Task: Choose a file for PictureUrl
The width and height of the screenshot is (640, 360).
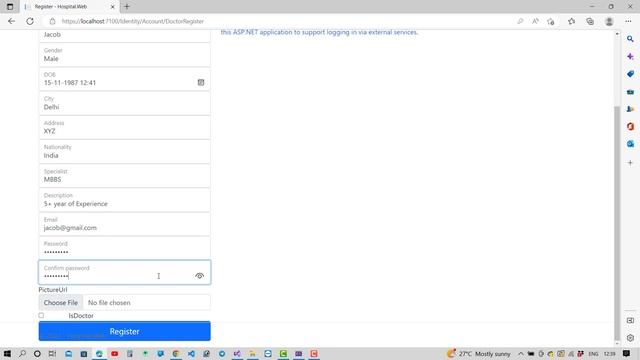Action: (x=61, y=302)
